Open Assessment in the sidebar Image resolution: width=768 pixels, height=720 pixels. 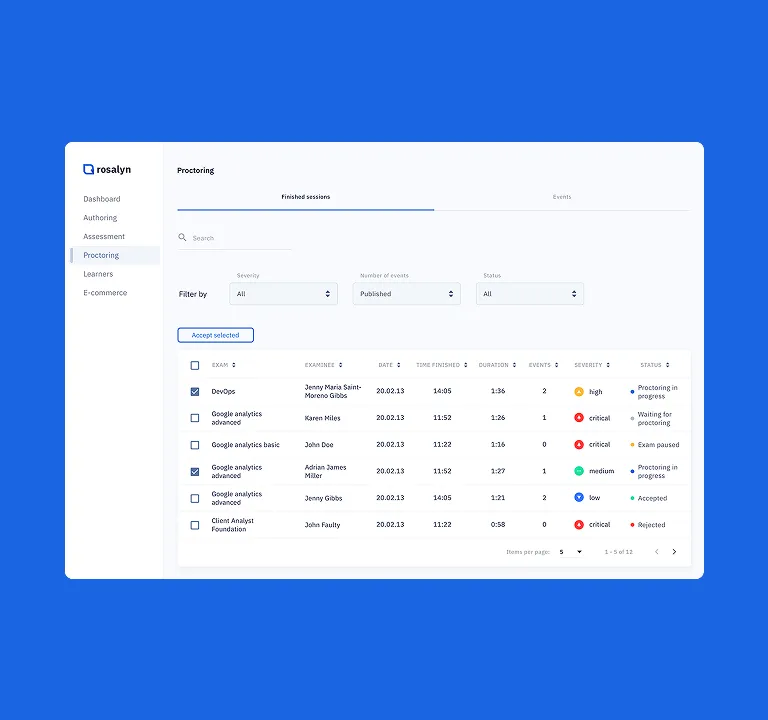tap(104, 236)
